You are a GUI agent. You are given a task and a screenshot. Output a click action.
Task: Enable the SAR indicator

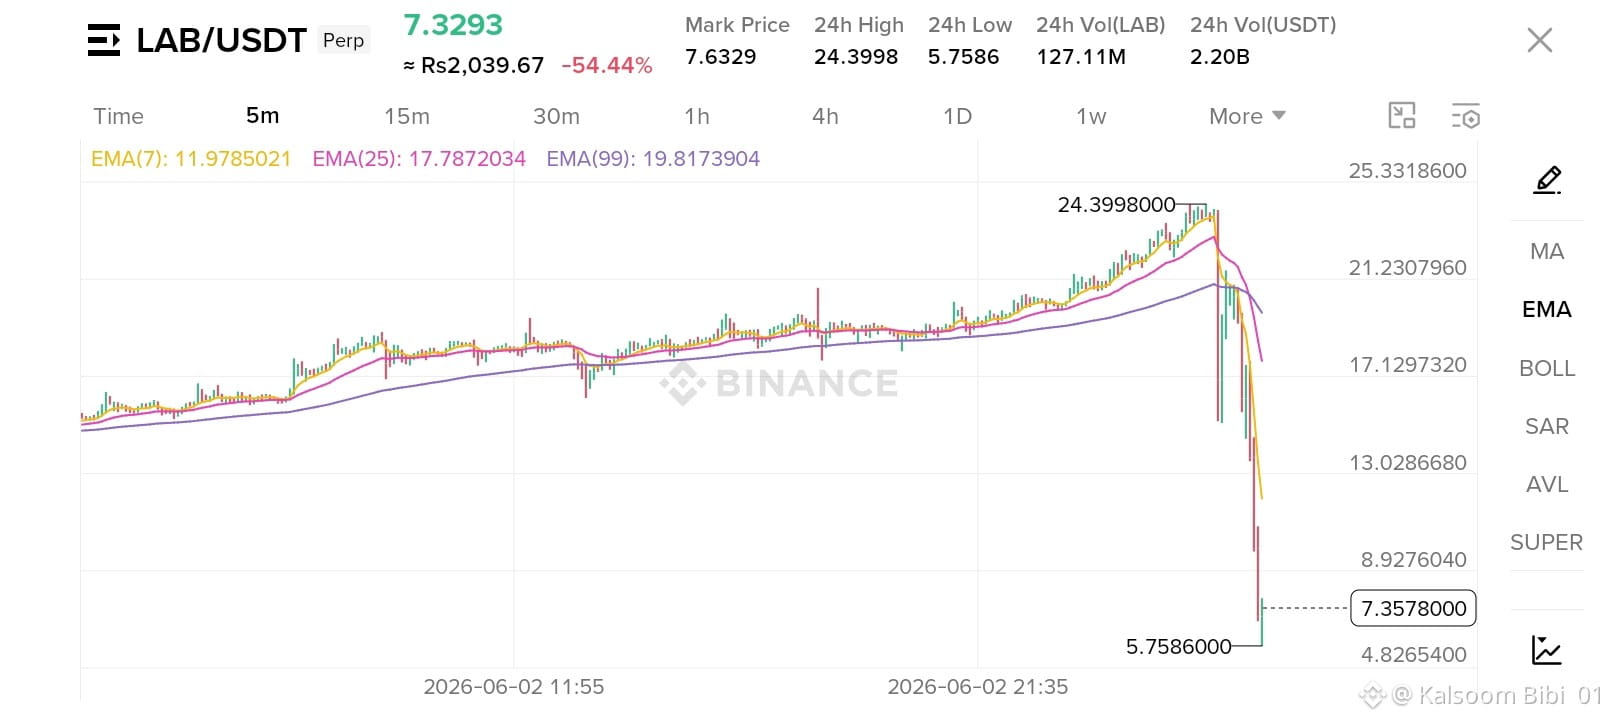[1547, 426]
